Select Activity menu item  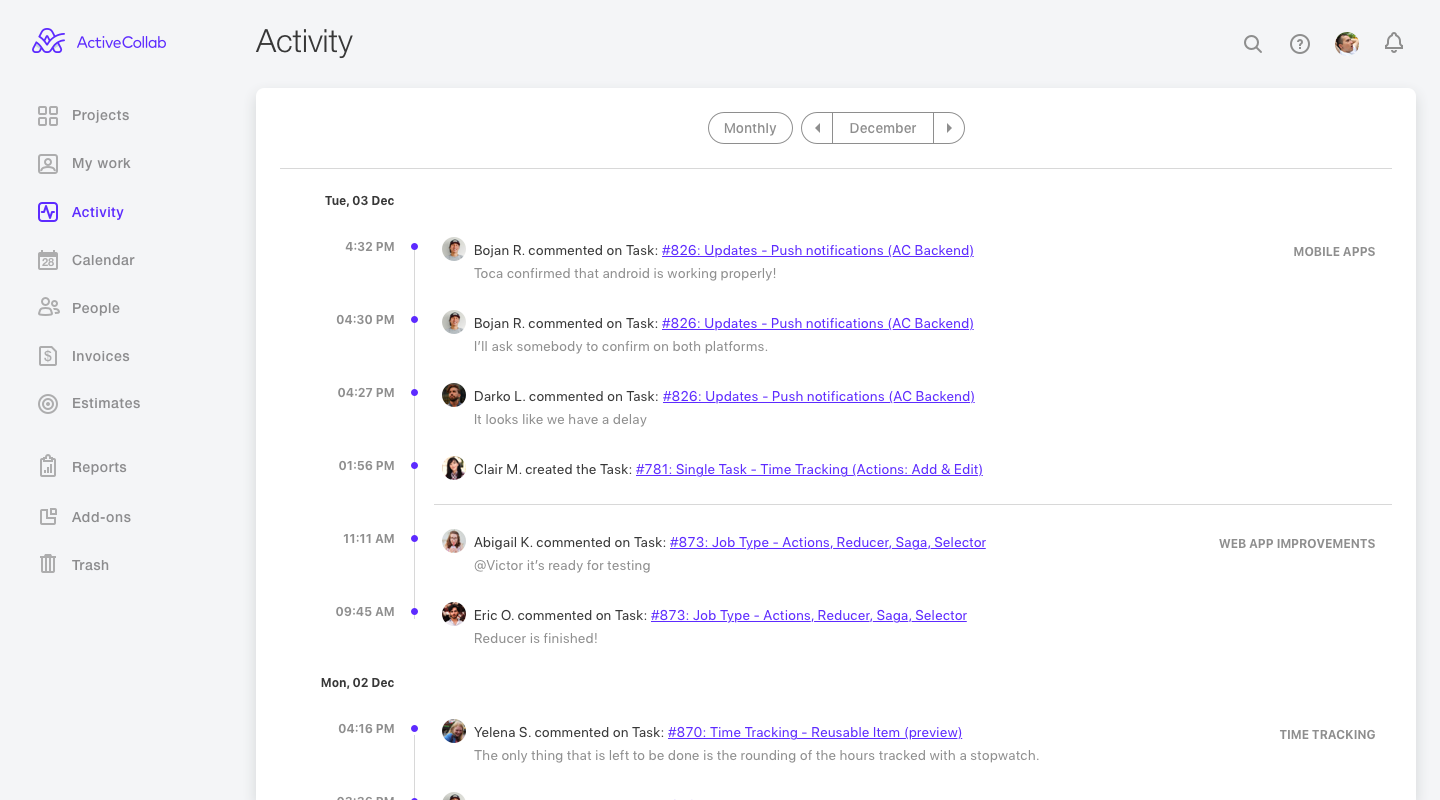tap(98, 212)
